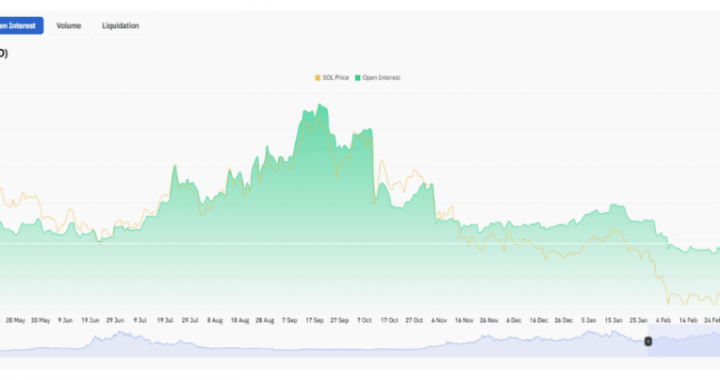Click the 4 Feb date label

click(x=663, y=320)
